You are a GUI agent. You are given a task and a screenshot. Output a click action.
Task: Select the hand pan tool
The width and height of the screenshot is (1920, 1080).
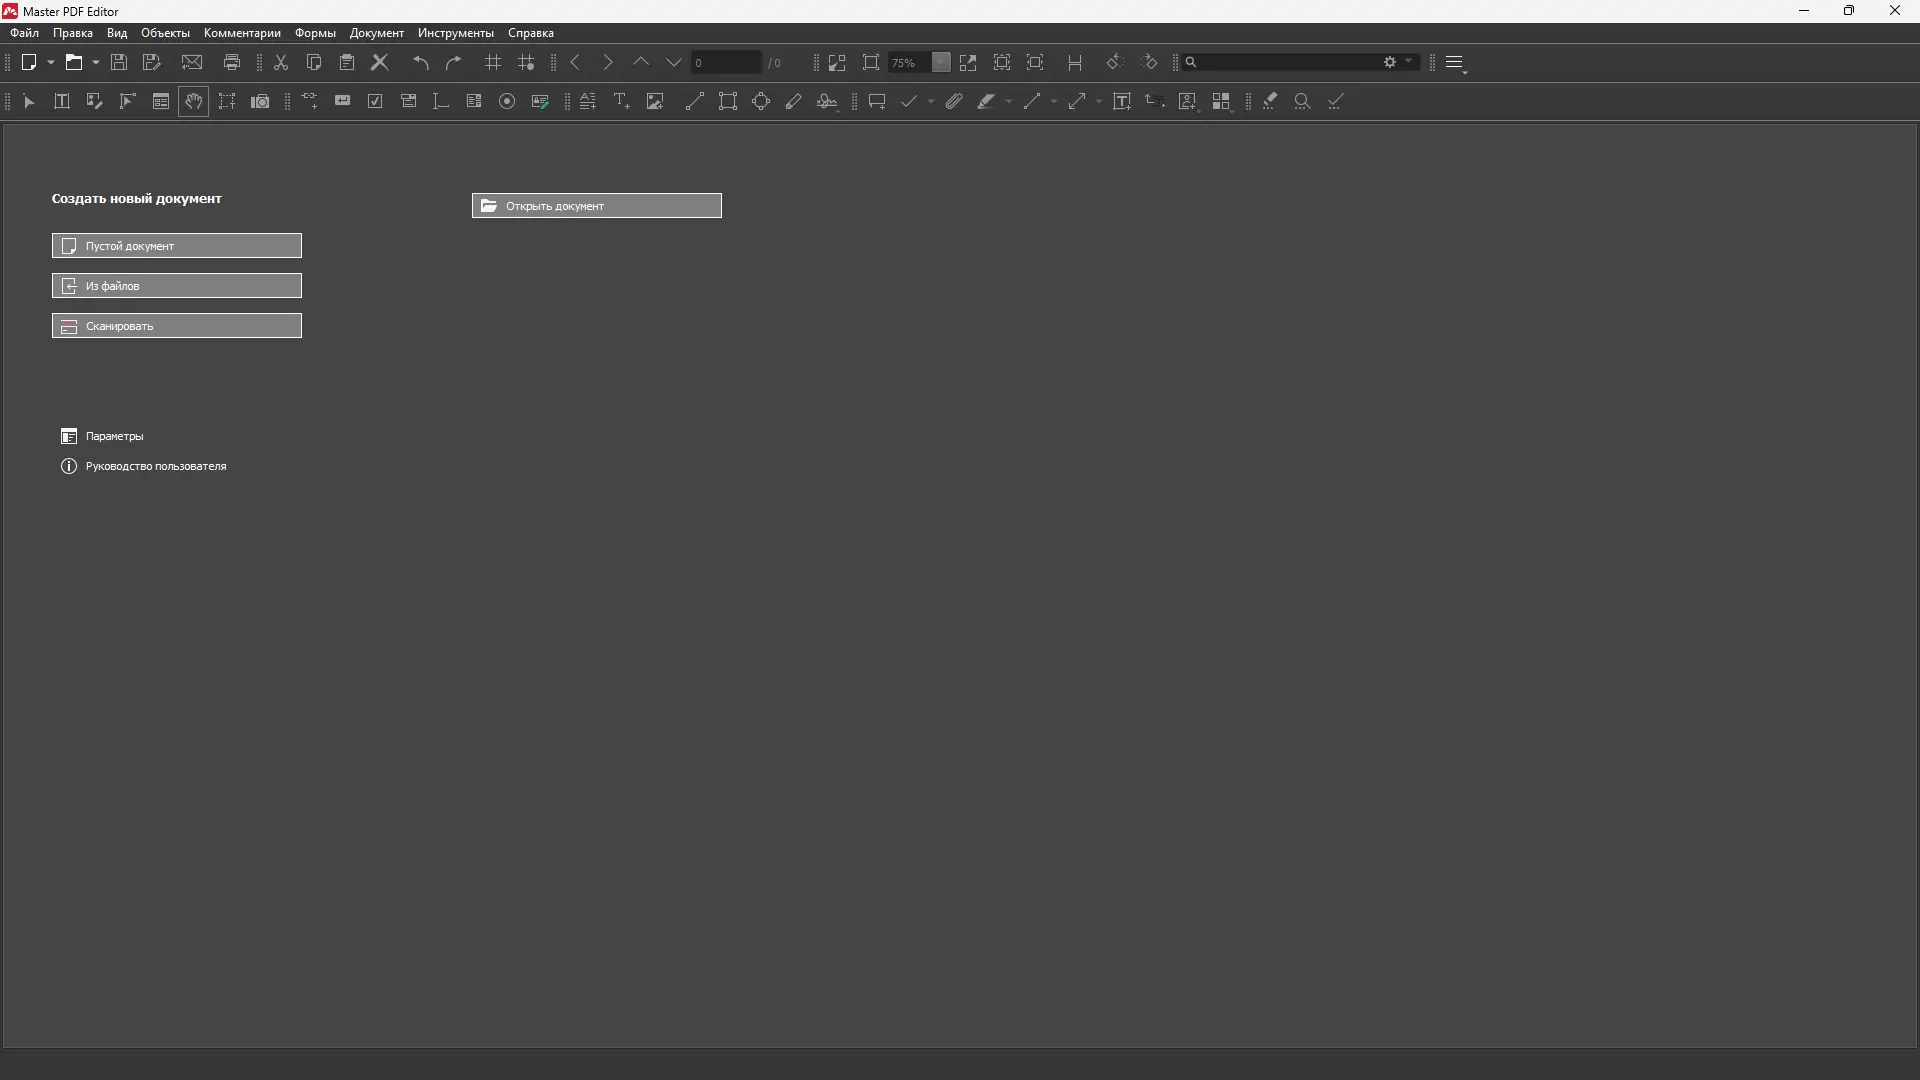[193, 101]
